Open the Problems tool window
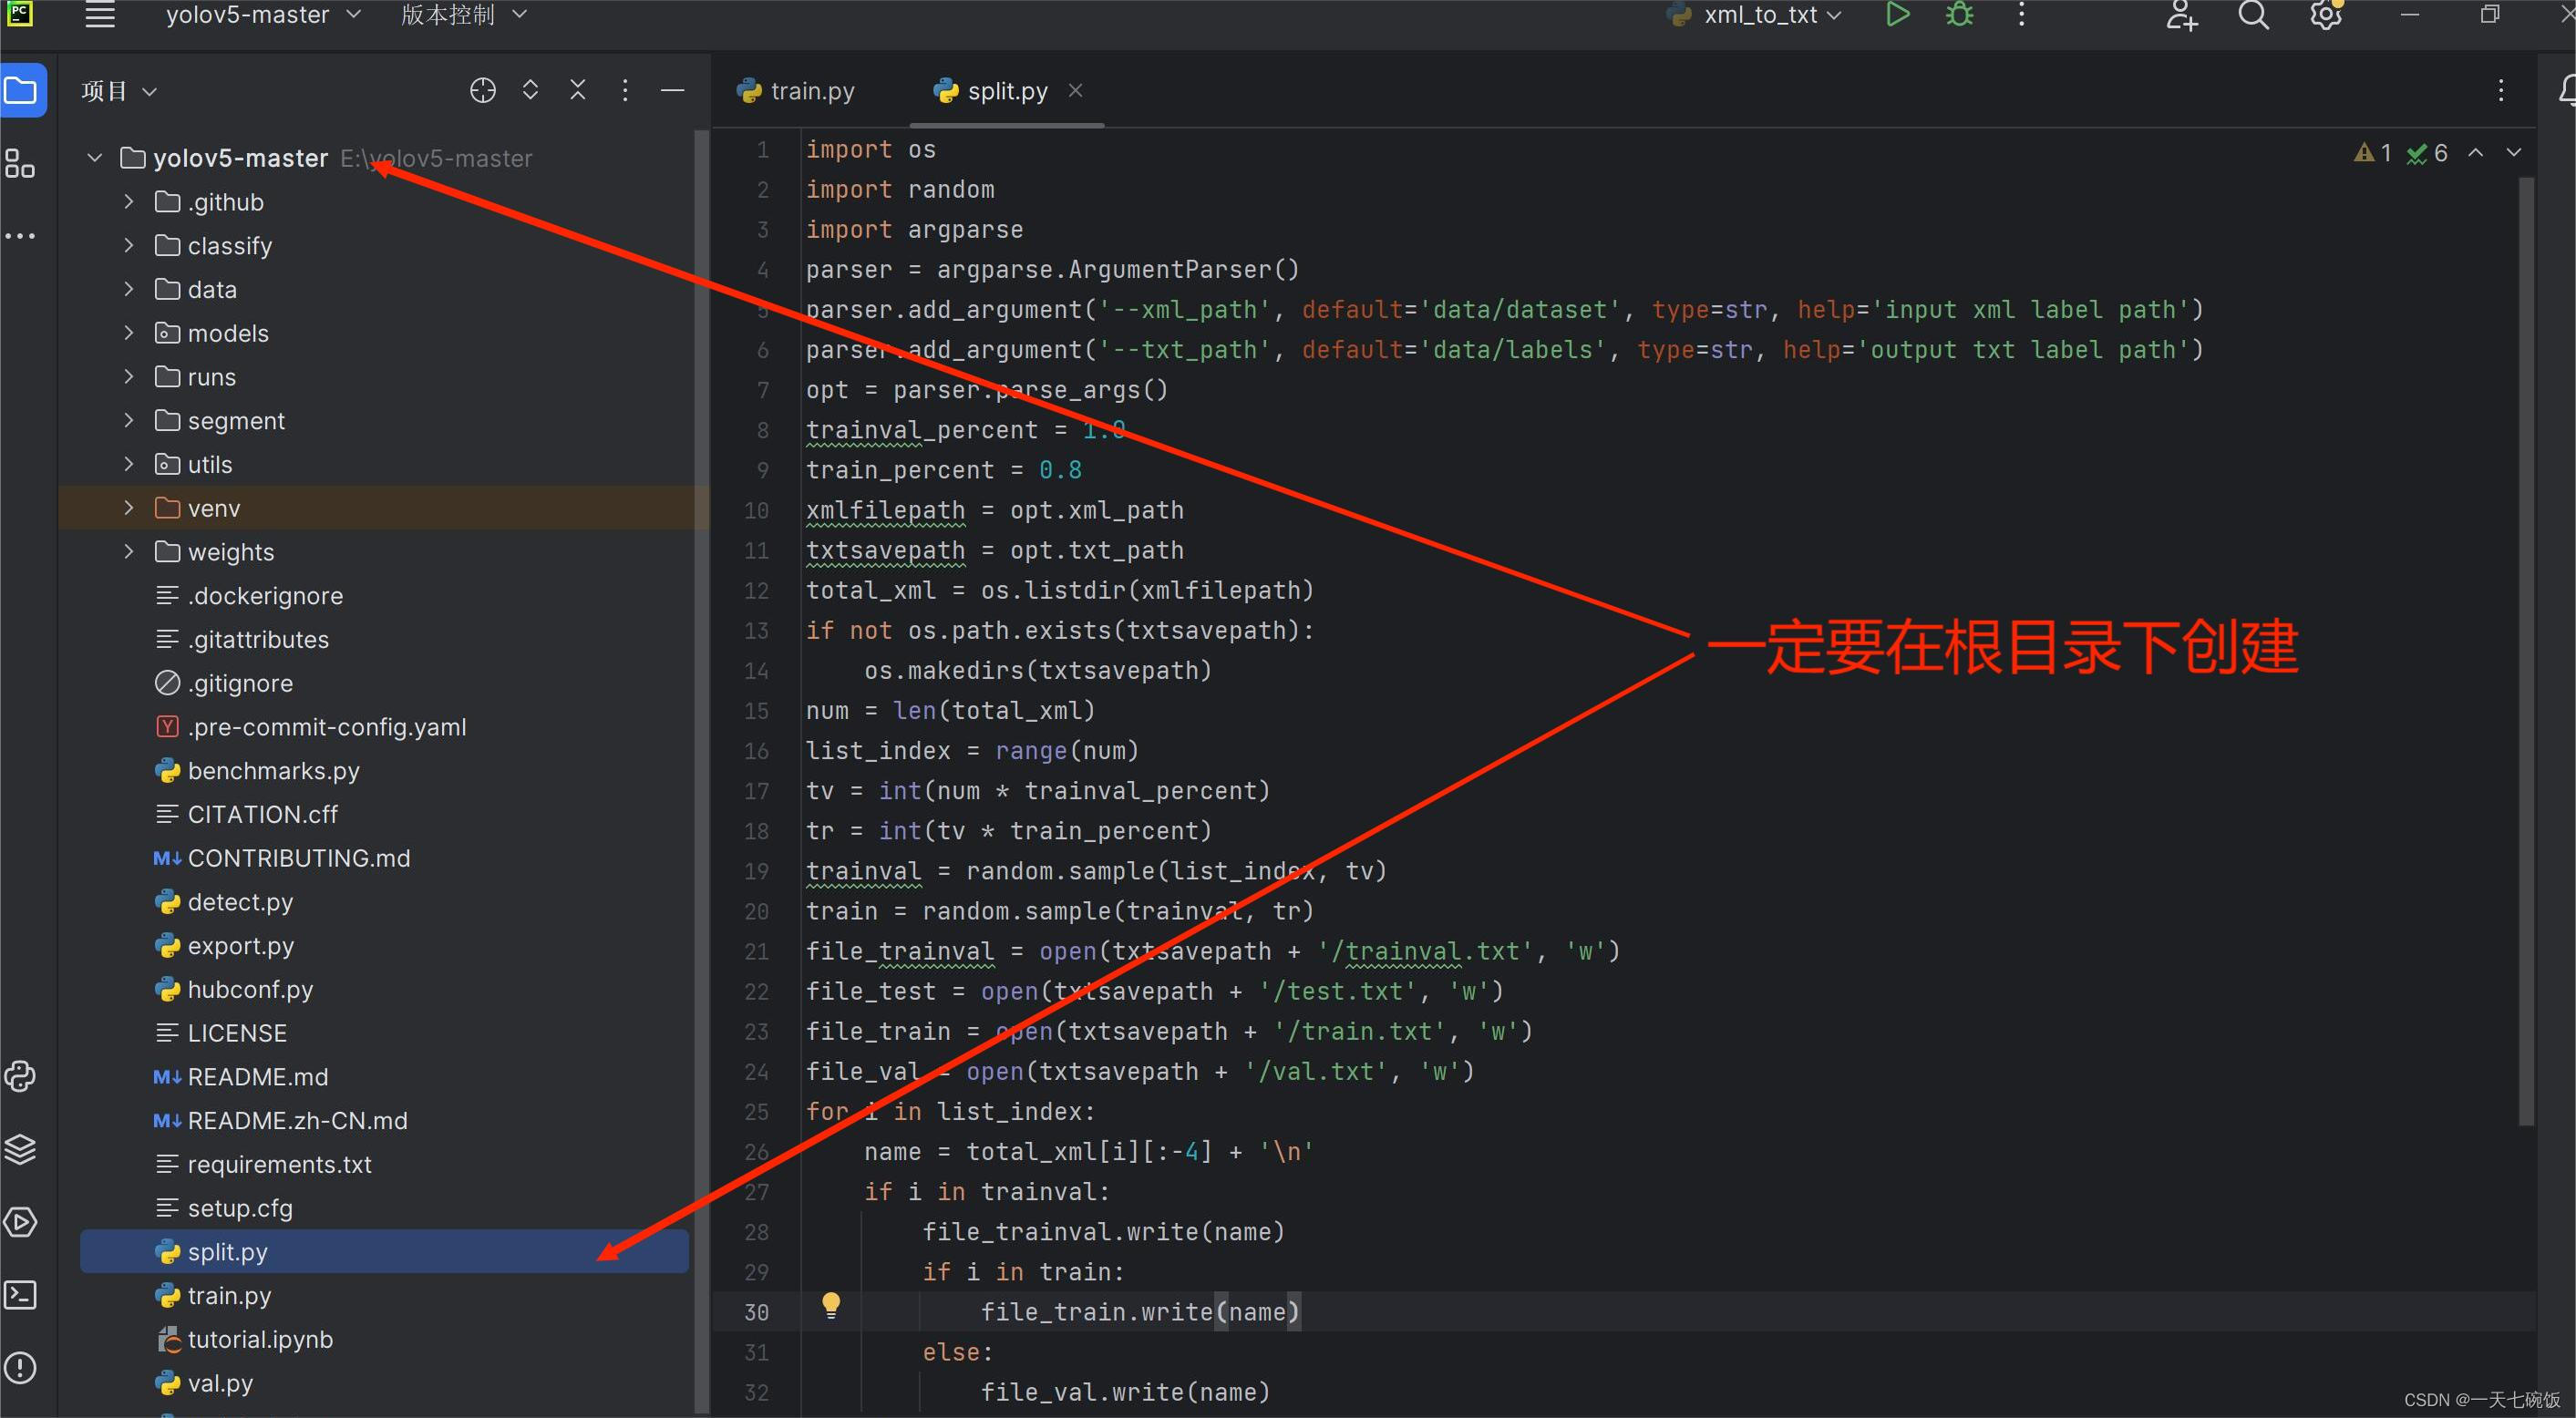The width and height of the screenshot is (2576, 1418). pos(20,1367)
